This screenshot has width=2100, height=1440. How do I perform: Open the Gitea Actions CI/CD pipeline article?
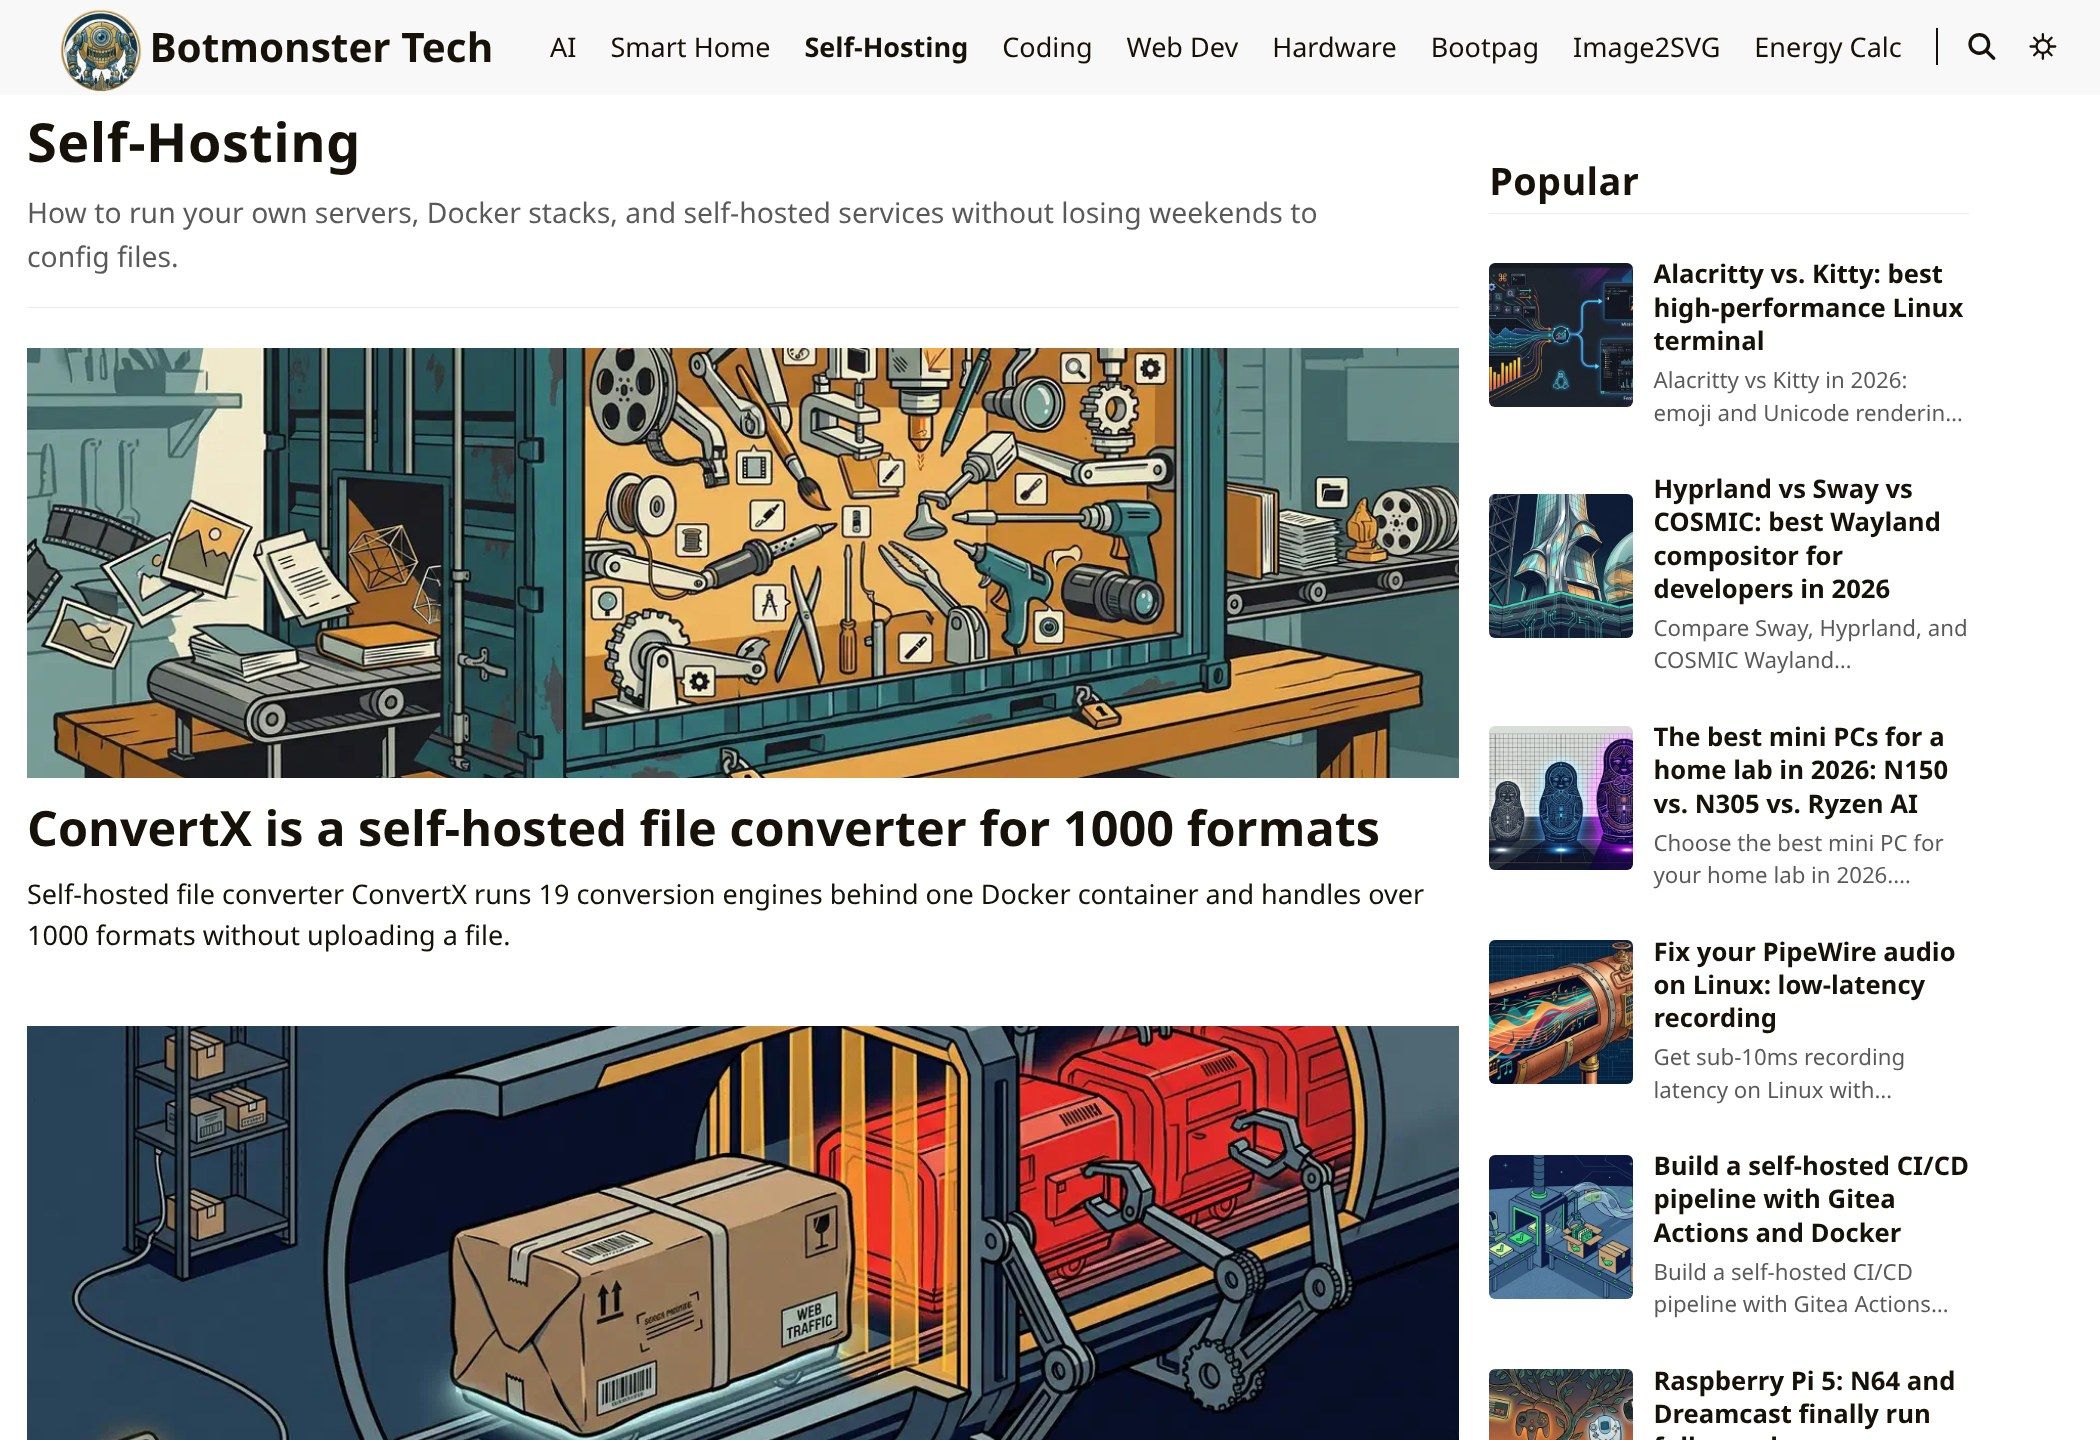[x=1811, y=1199]
